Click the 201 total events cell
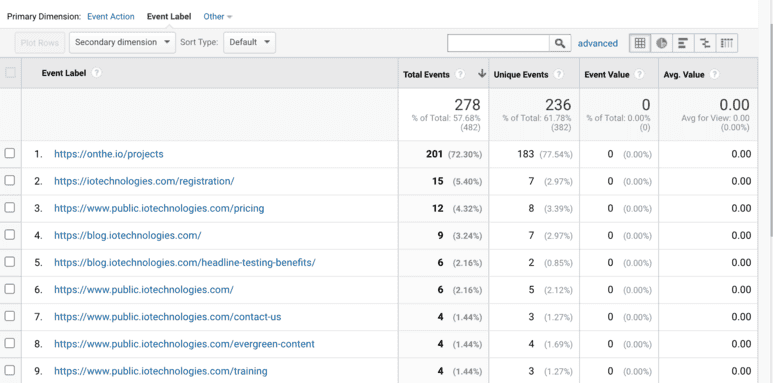This screenshot has width=773, height=383. click(x=434, y=154)
